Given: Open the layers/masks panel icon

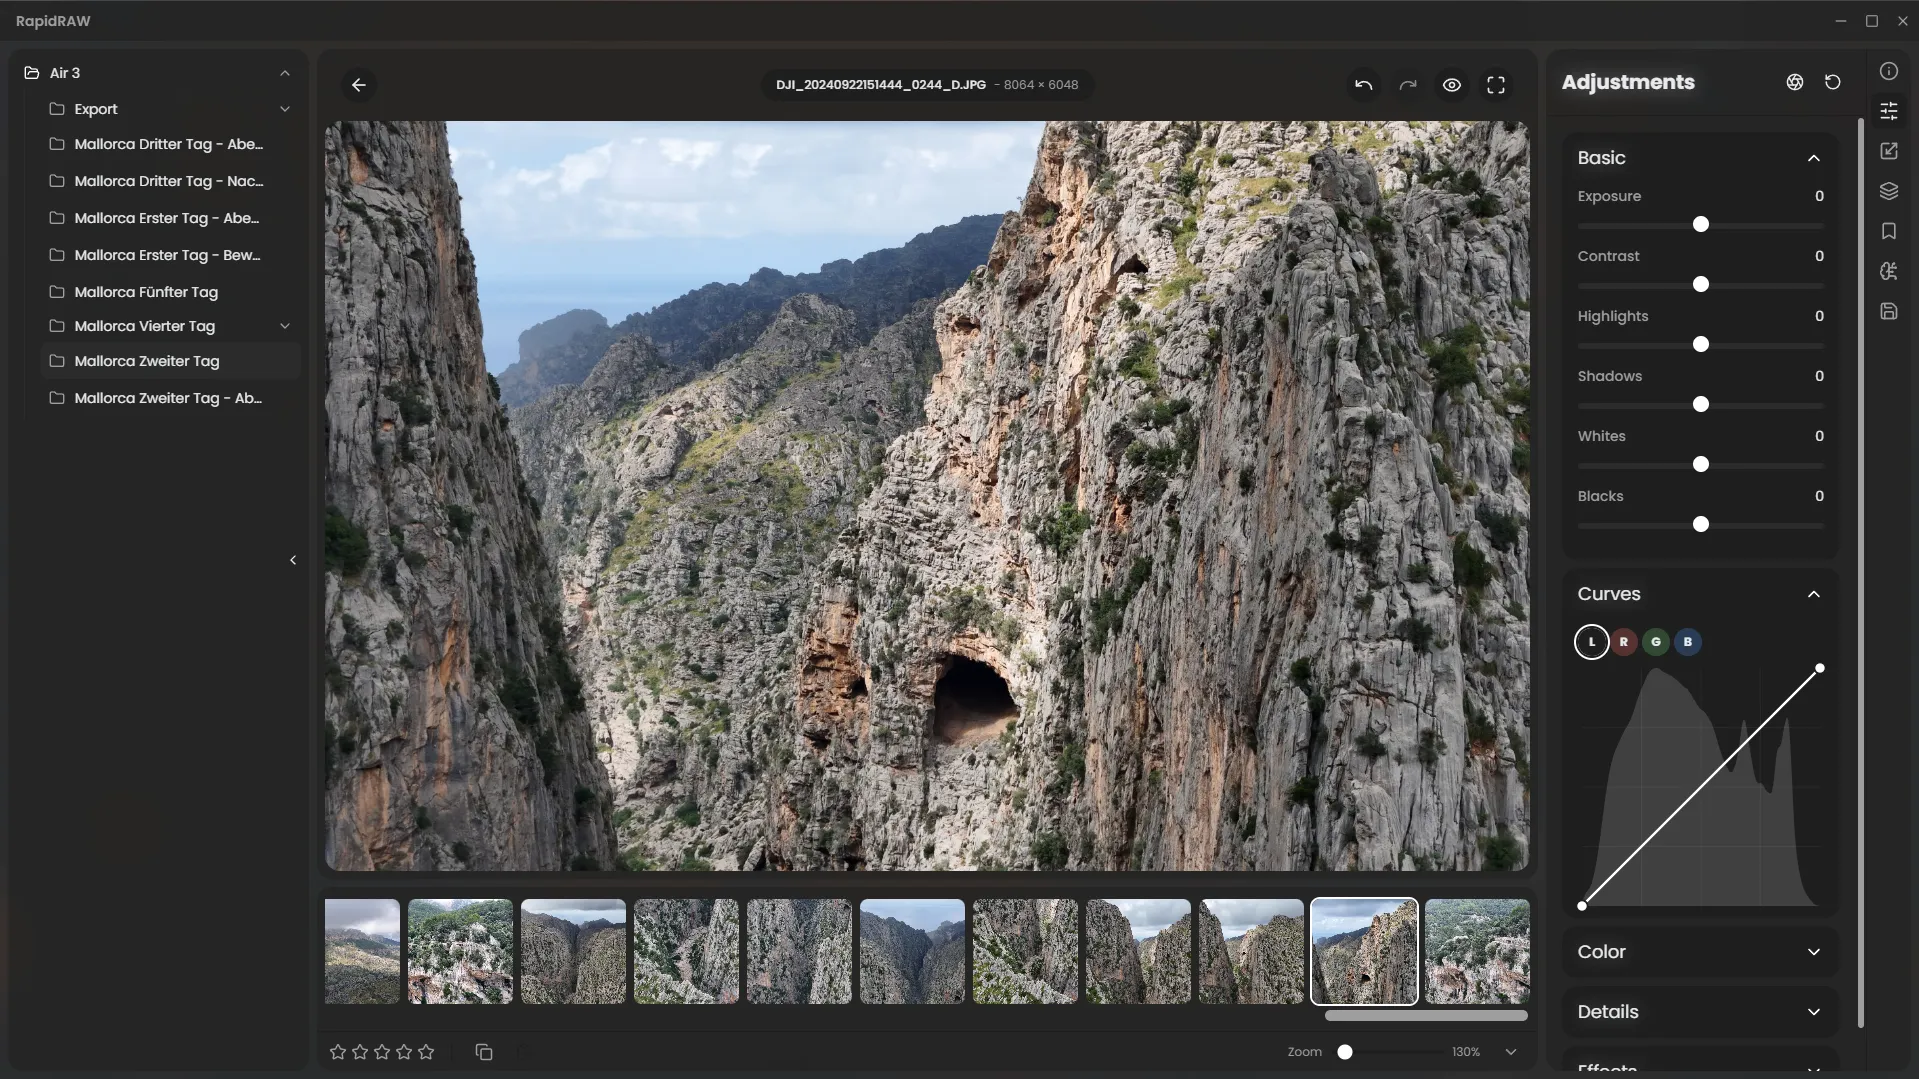Looking at the screenshot, I should pyautogui.click(x=1888, y=191).
